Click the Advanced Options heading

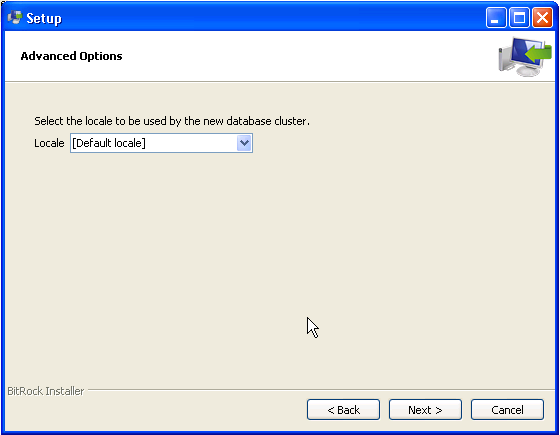71,56
